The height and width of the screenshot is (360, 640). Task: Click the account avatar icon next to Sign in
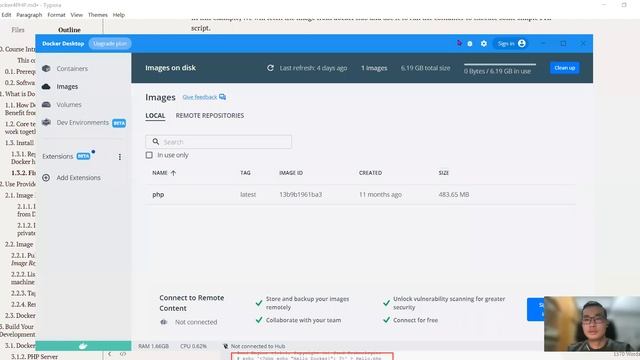(x=522, y=43)
